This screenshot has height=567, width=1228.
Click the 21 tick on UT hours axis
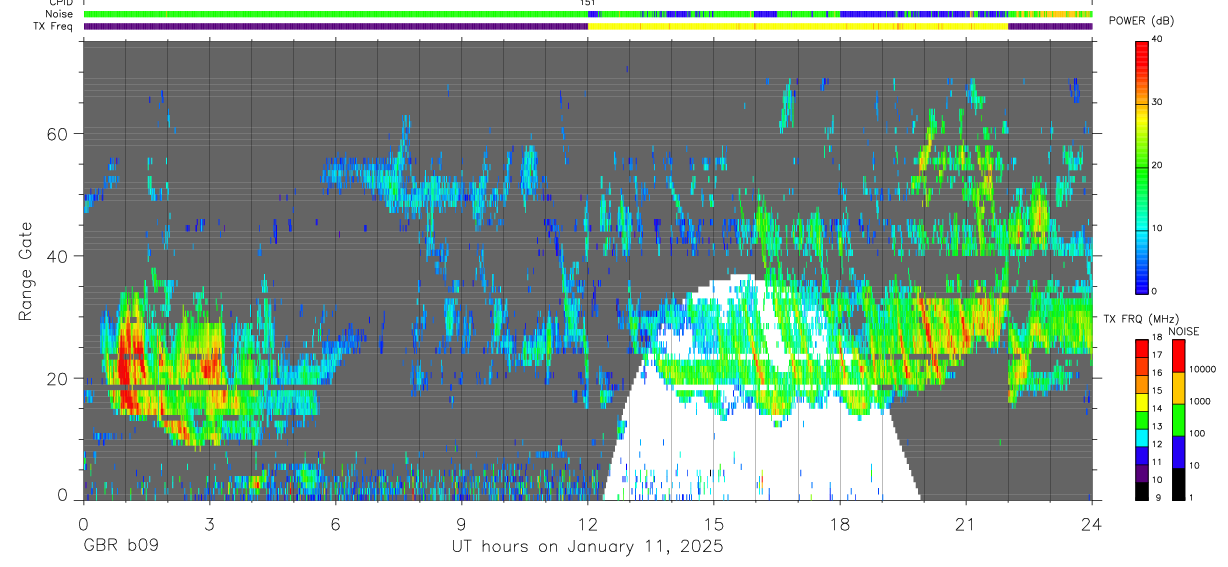coord(966,524)
